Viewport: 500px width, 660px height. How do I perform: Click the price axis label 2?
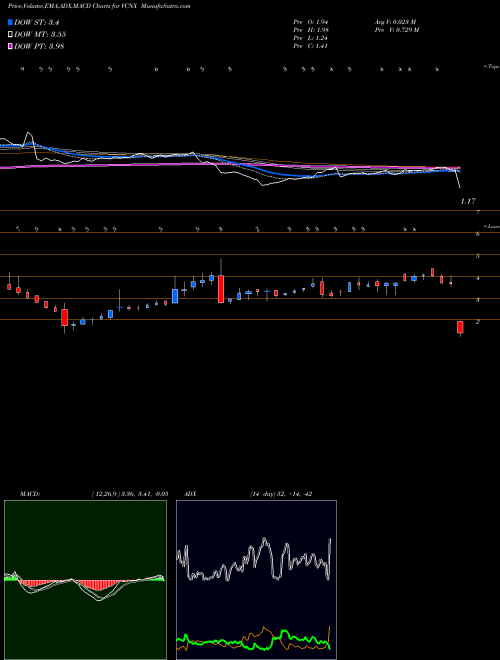tap(478, 322)
